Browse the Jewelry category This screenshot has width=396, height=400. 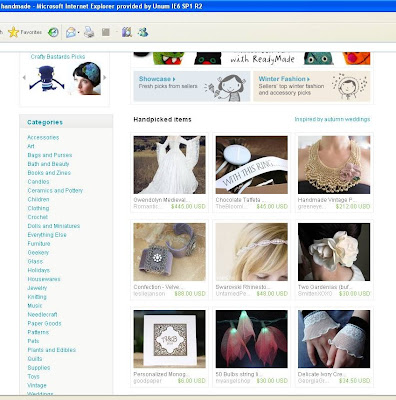37,288
